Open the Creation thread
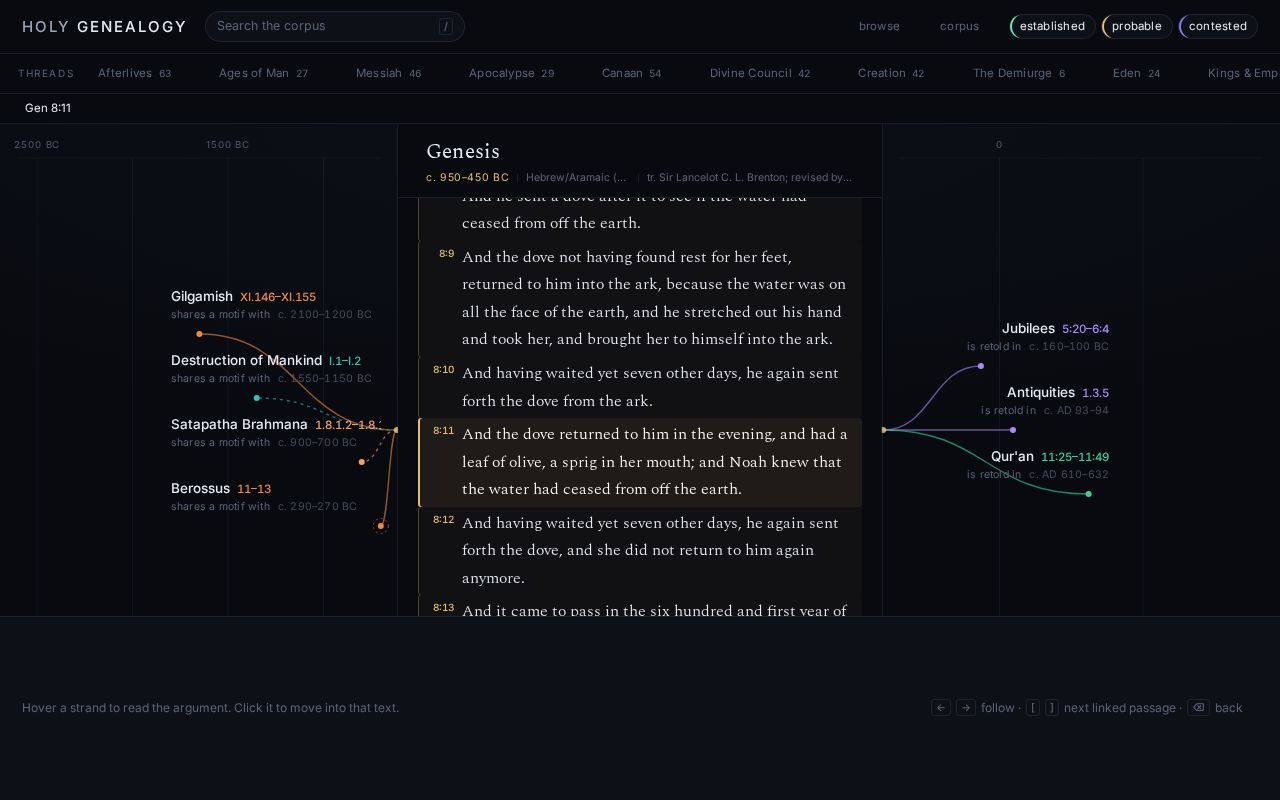 point(891,73)
